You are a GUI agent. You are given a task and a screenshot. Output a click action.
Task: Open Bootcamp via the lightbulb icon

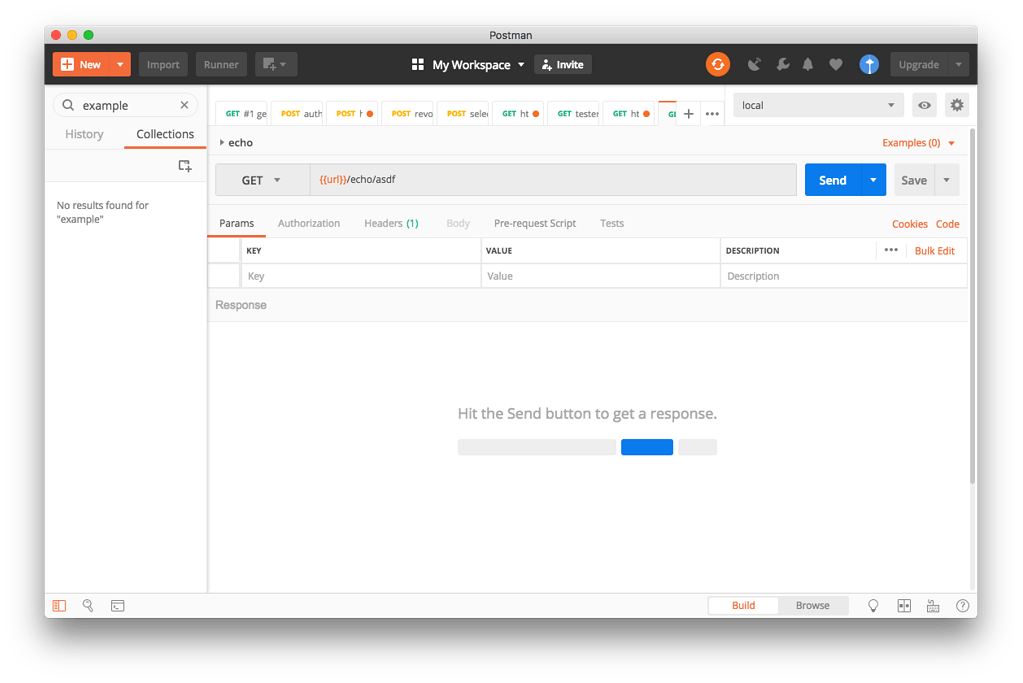click(873, 606)
